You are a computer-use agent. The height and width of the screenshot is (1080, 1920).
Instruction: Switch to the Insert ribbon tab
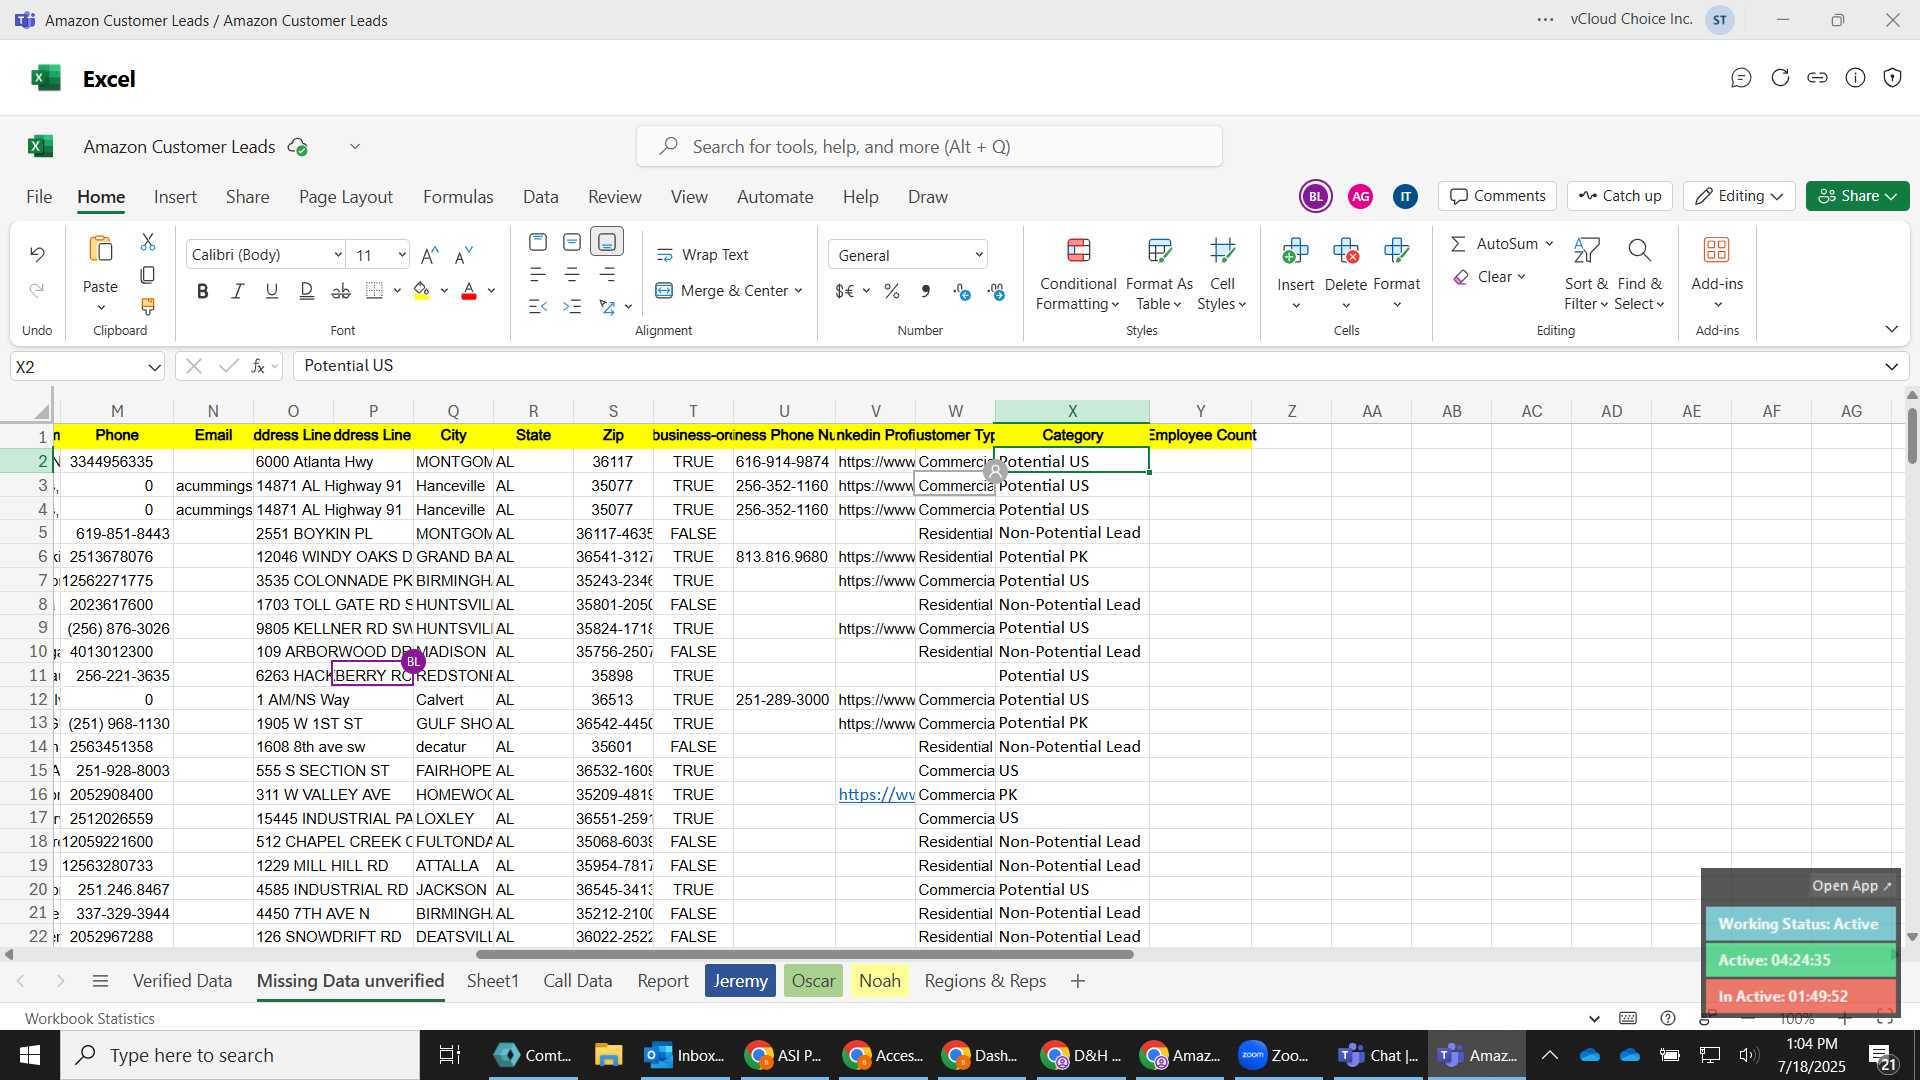click(175, 197)
